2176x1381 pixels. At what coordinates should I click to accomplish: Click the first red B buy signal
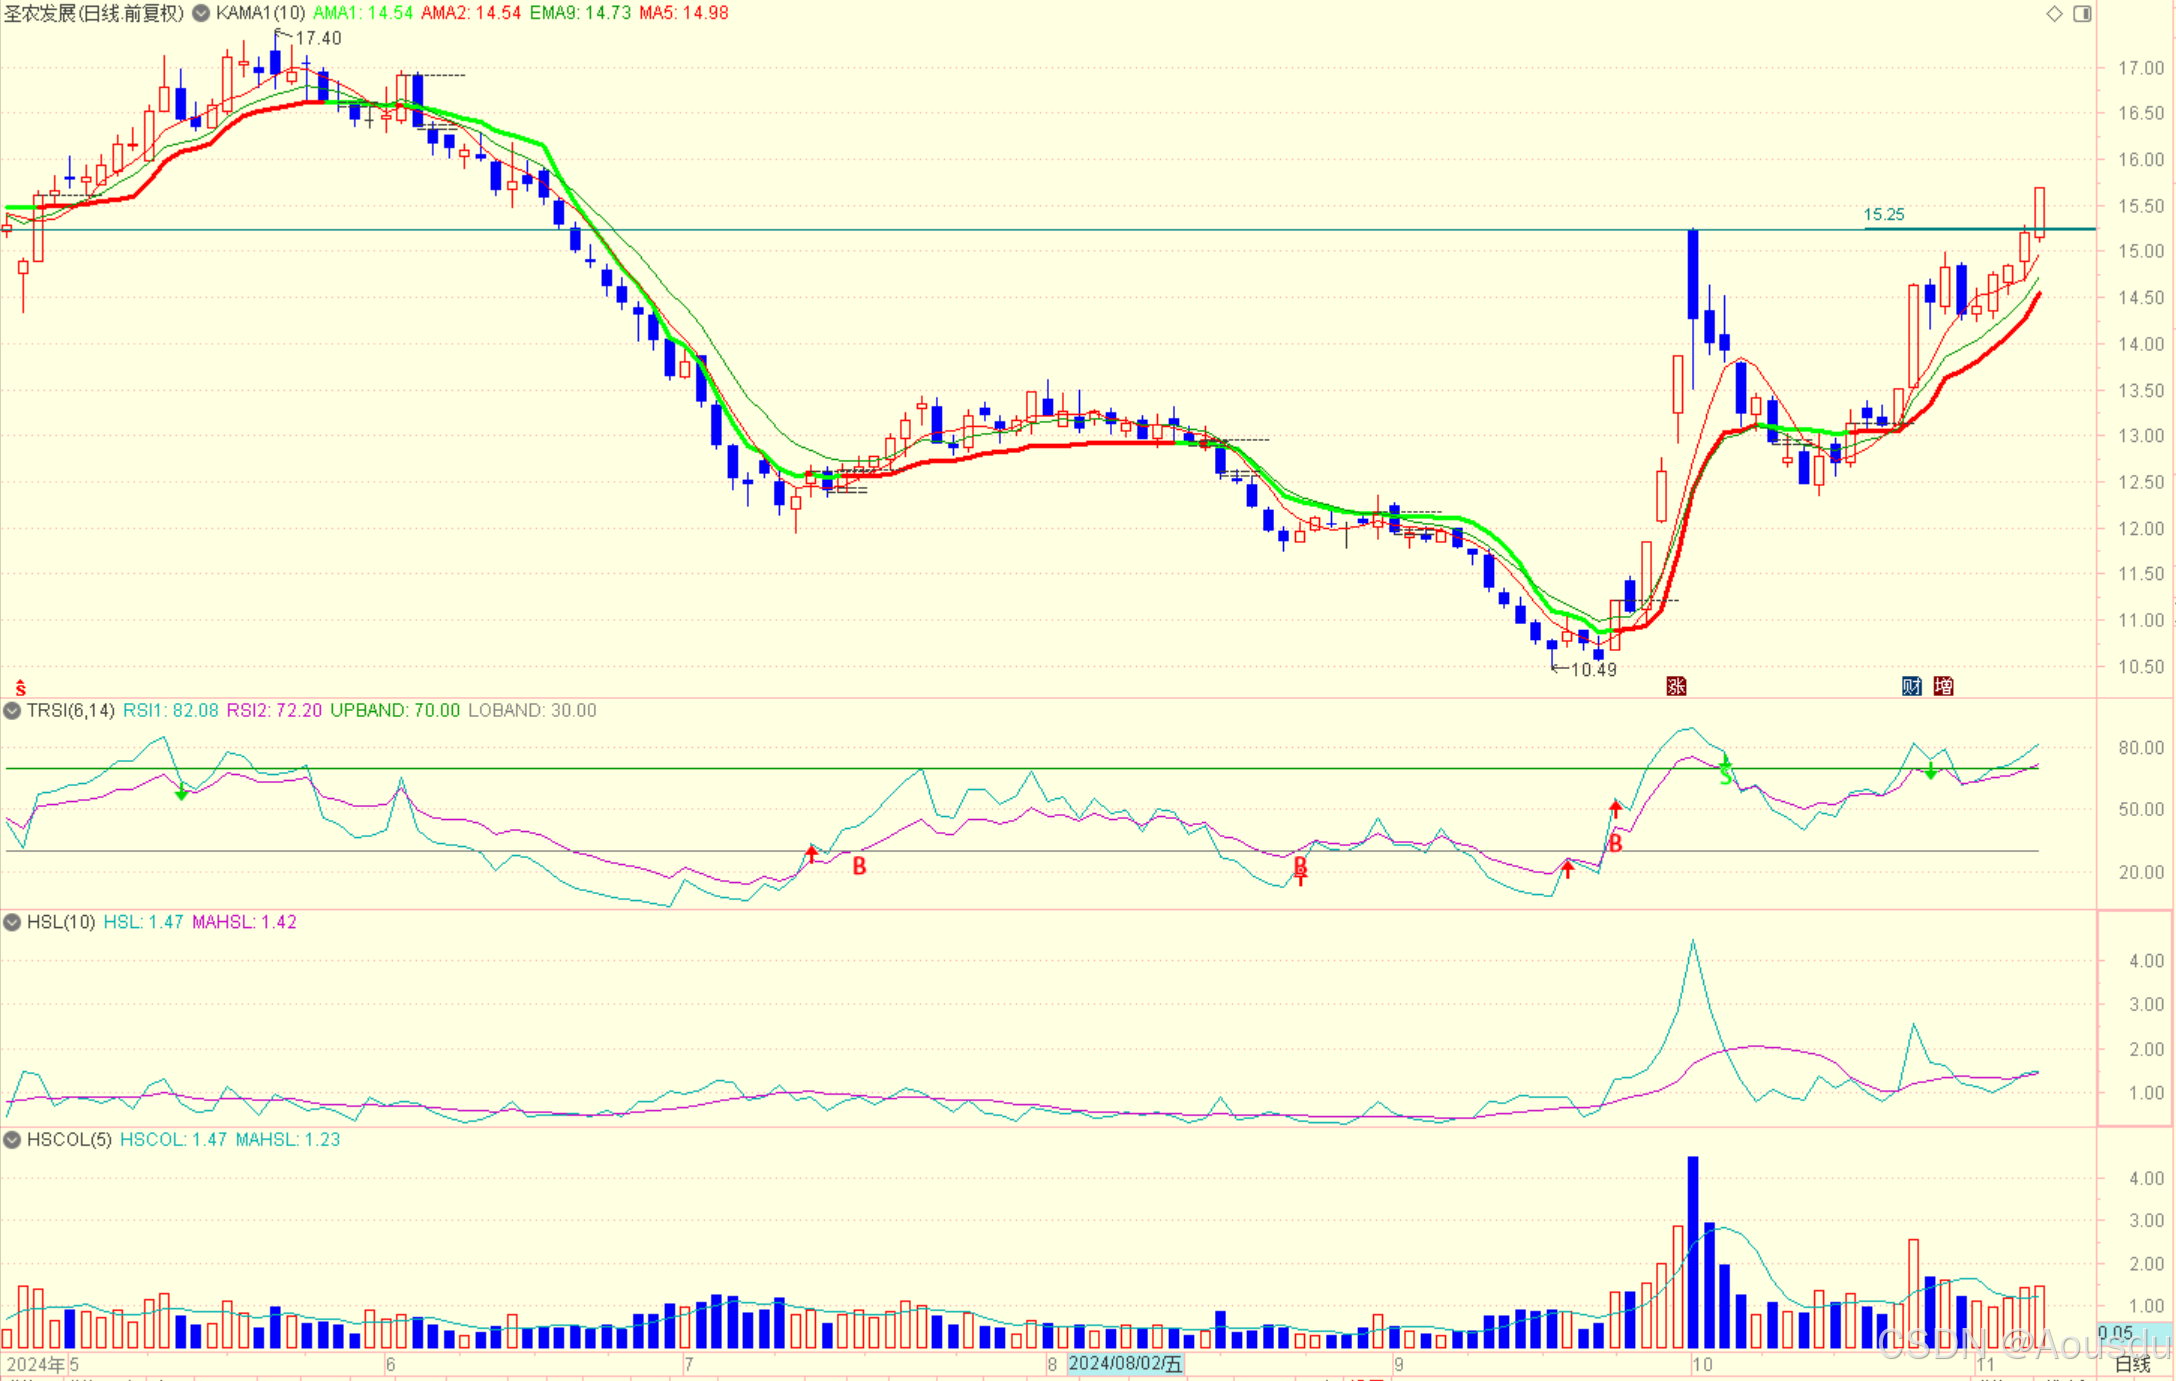pyautogui.click(x=859, y=866)
